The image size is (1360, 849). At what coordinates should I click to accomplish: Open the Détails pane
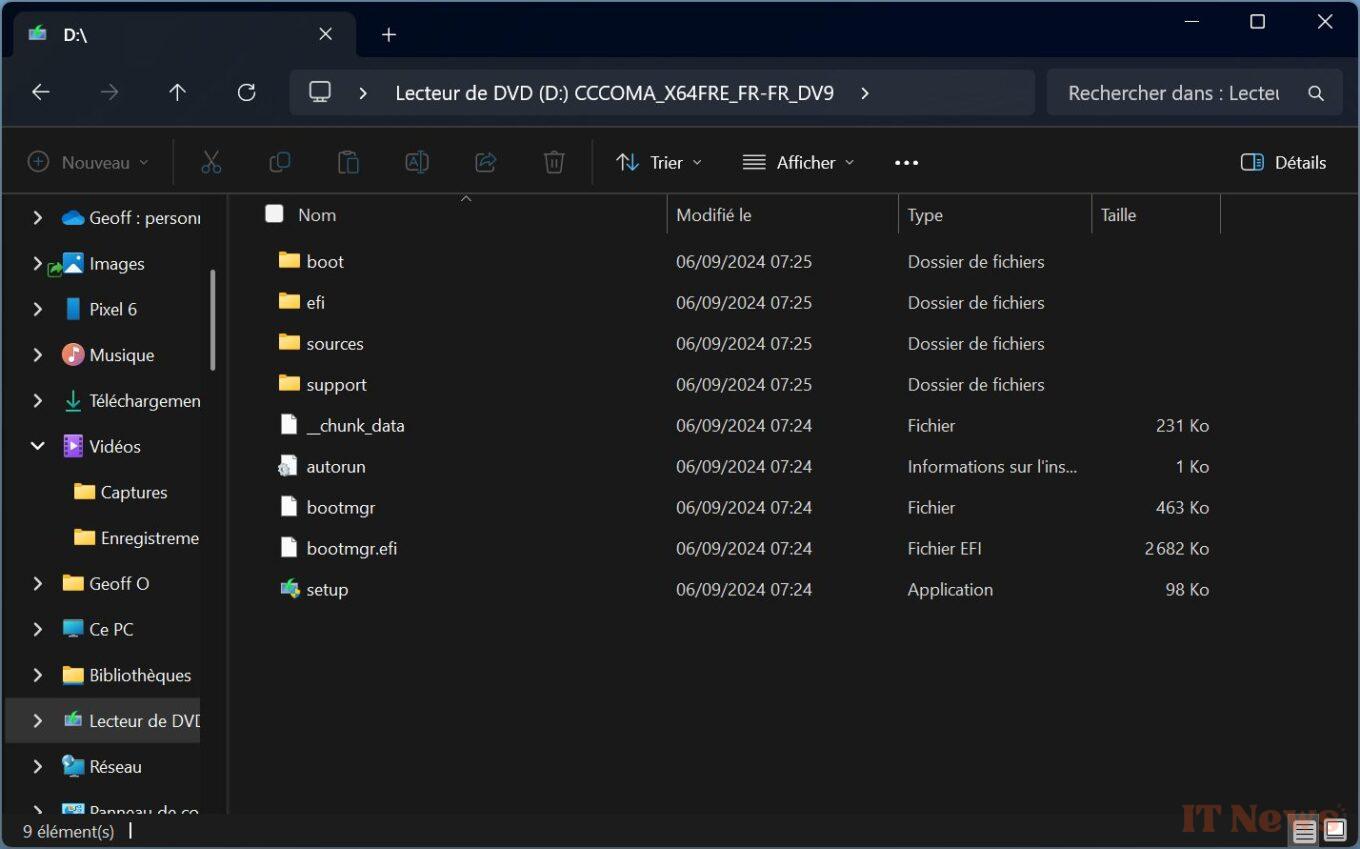[x=1283, y=162]
